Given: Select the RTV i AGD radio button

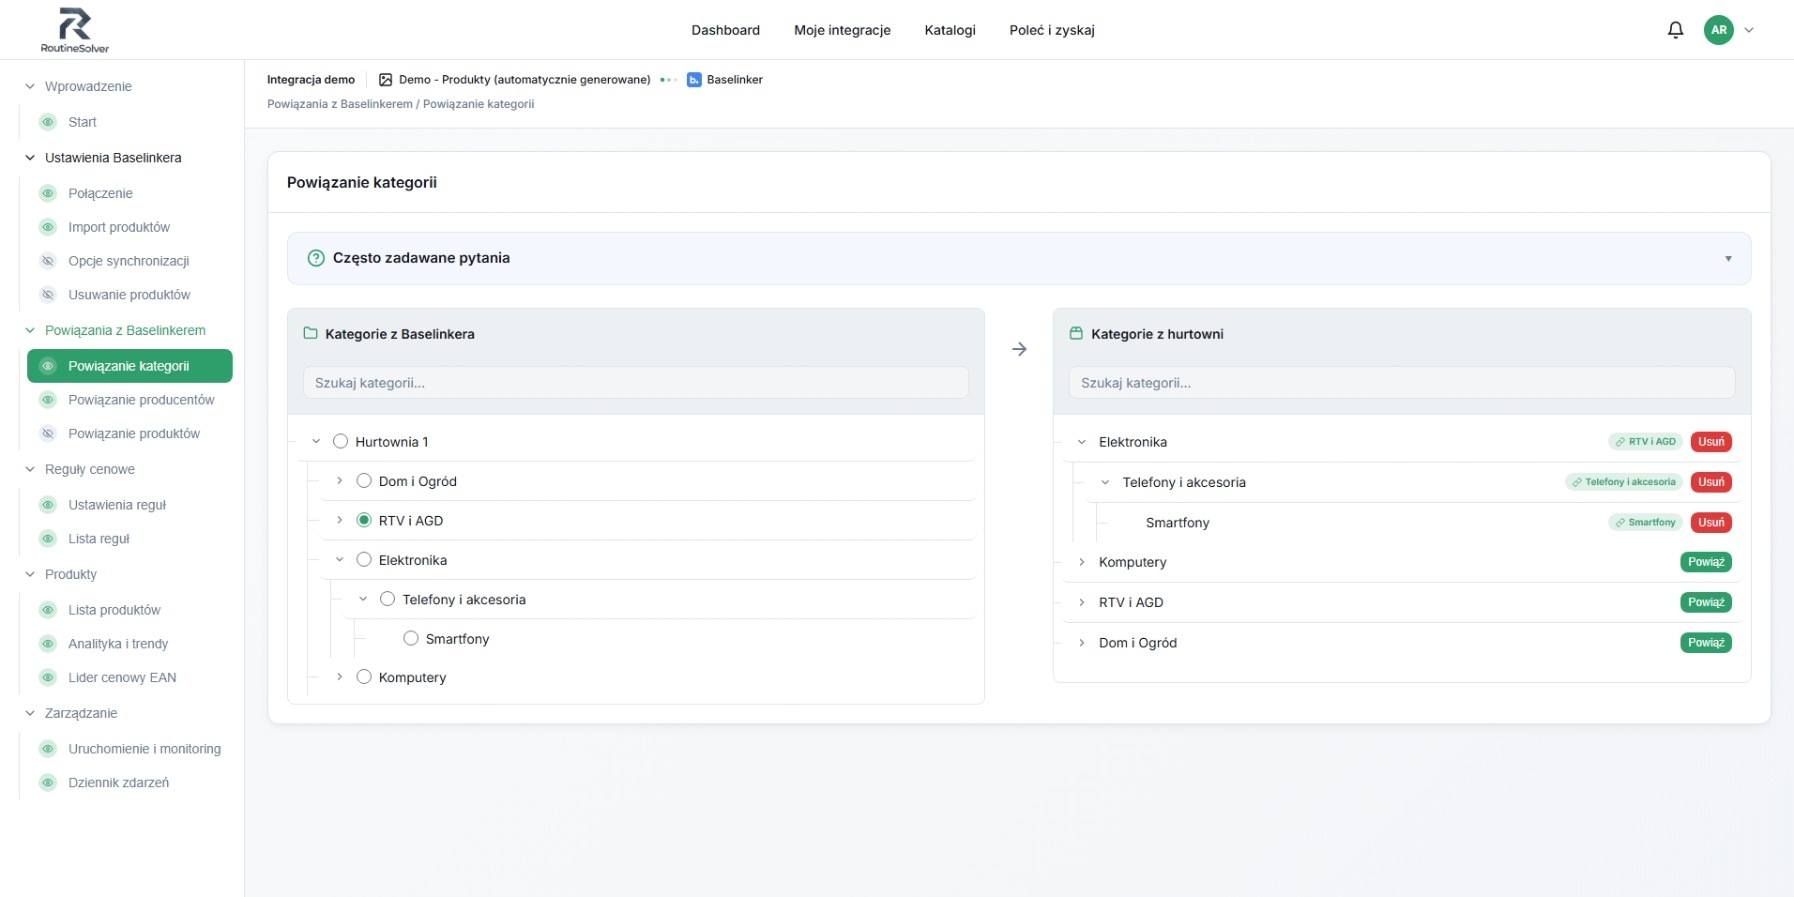Looking at the screenshot, I should pos(364,520).
